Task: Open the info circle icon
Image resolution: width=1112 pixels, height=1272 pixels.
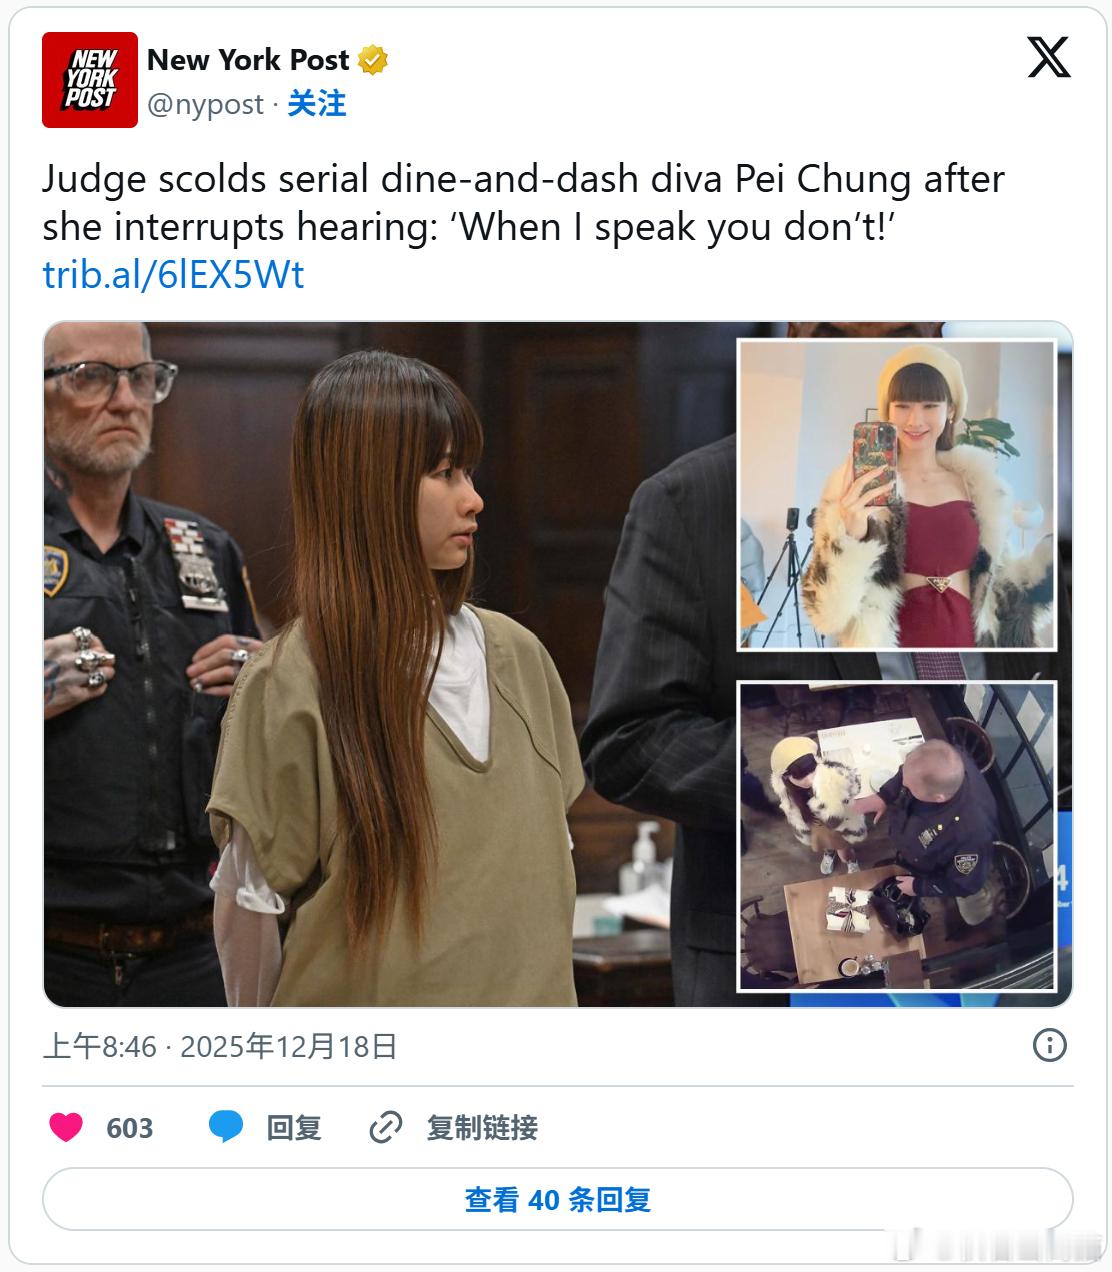Action: [x=1049, y=1046]
